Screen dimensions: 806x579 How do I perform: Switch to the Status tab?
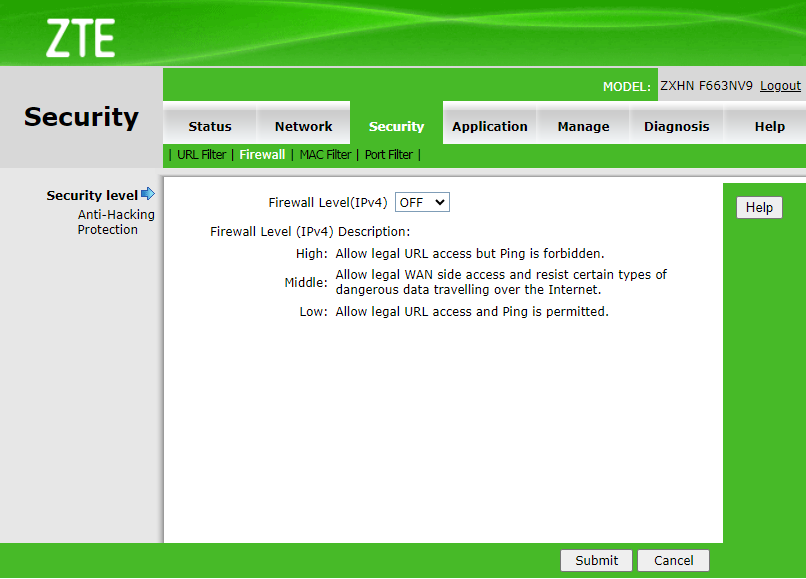tap(210, 126)
